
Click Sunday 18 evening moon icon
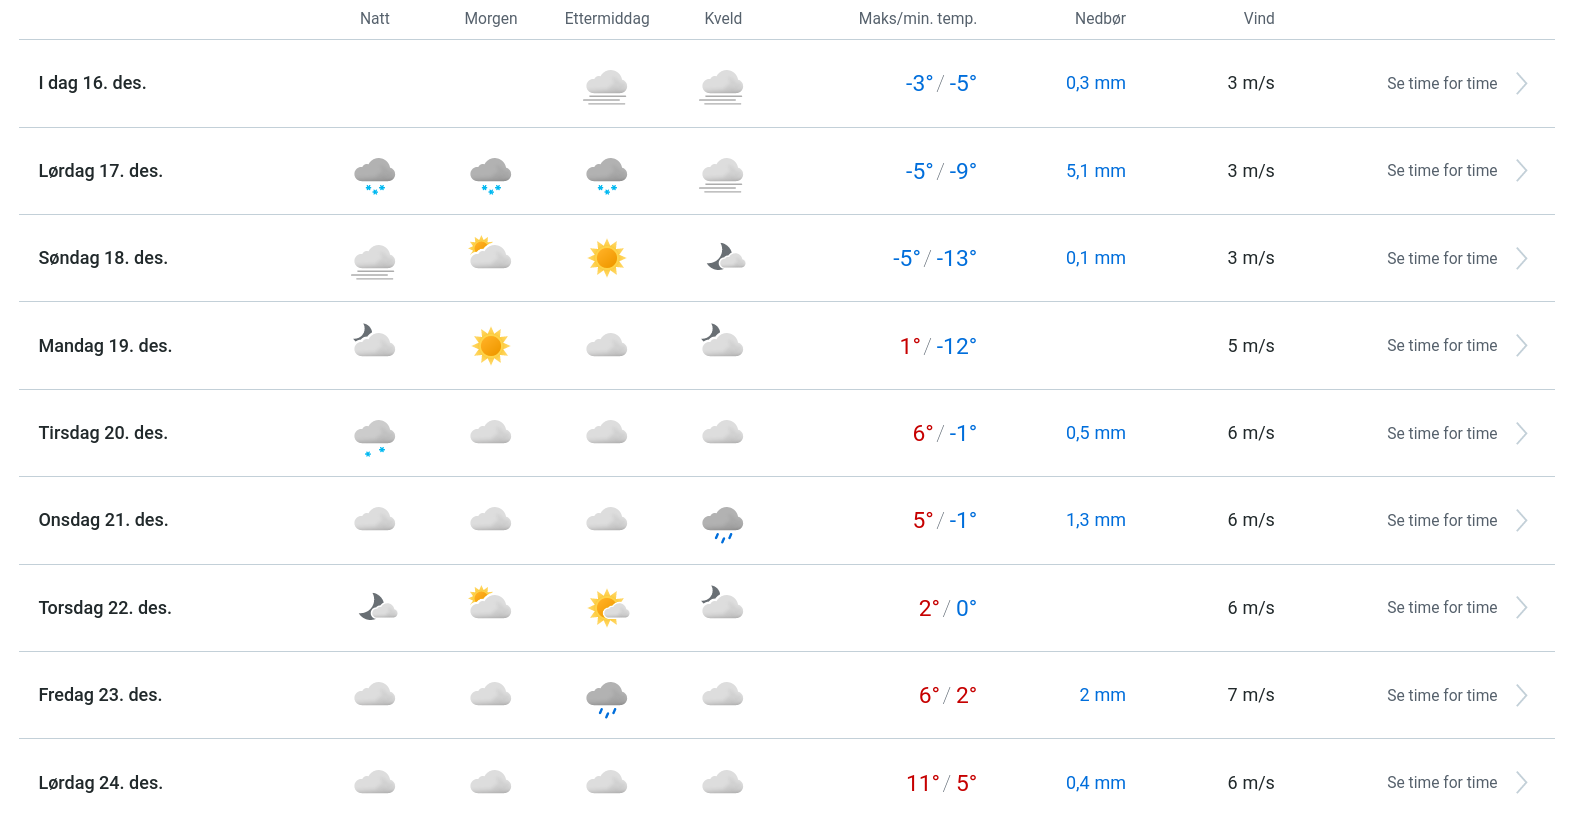(725, 258)
